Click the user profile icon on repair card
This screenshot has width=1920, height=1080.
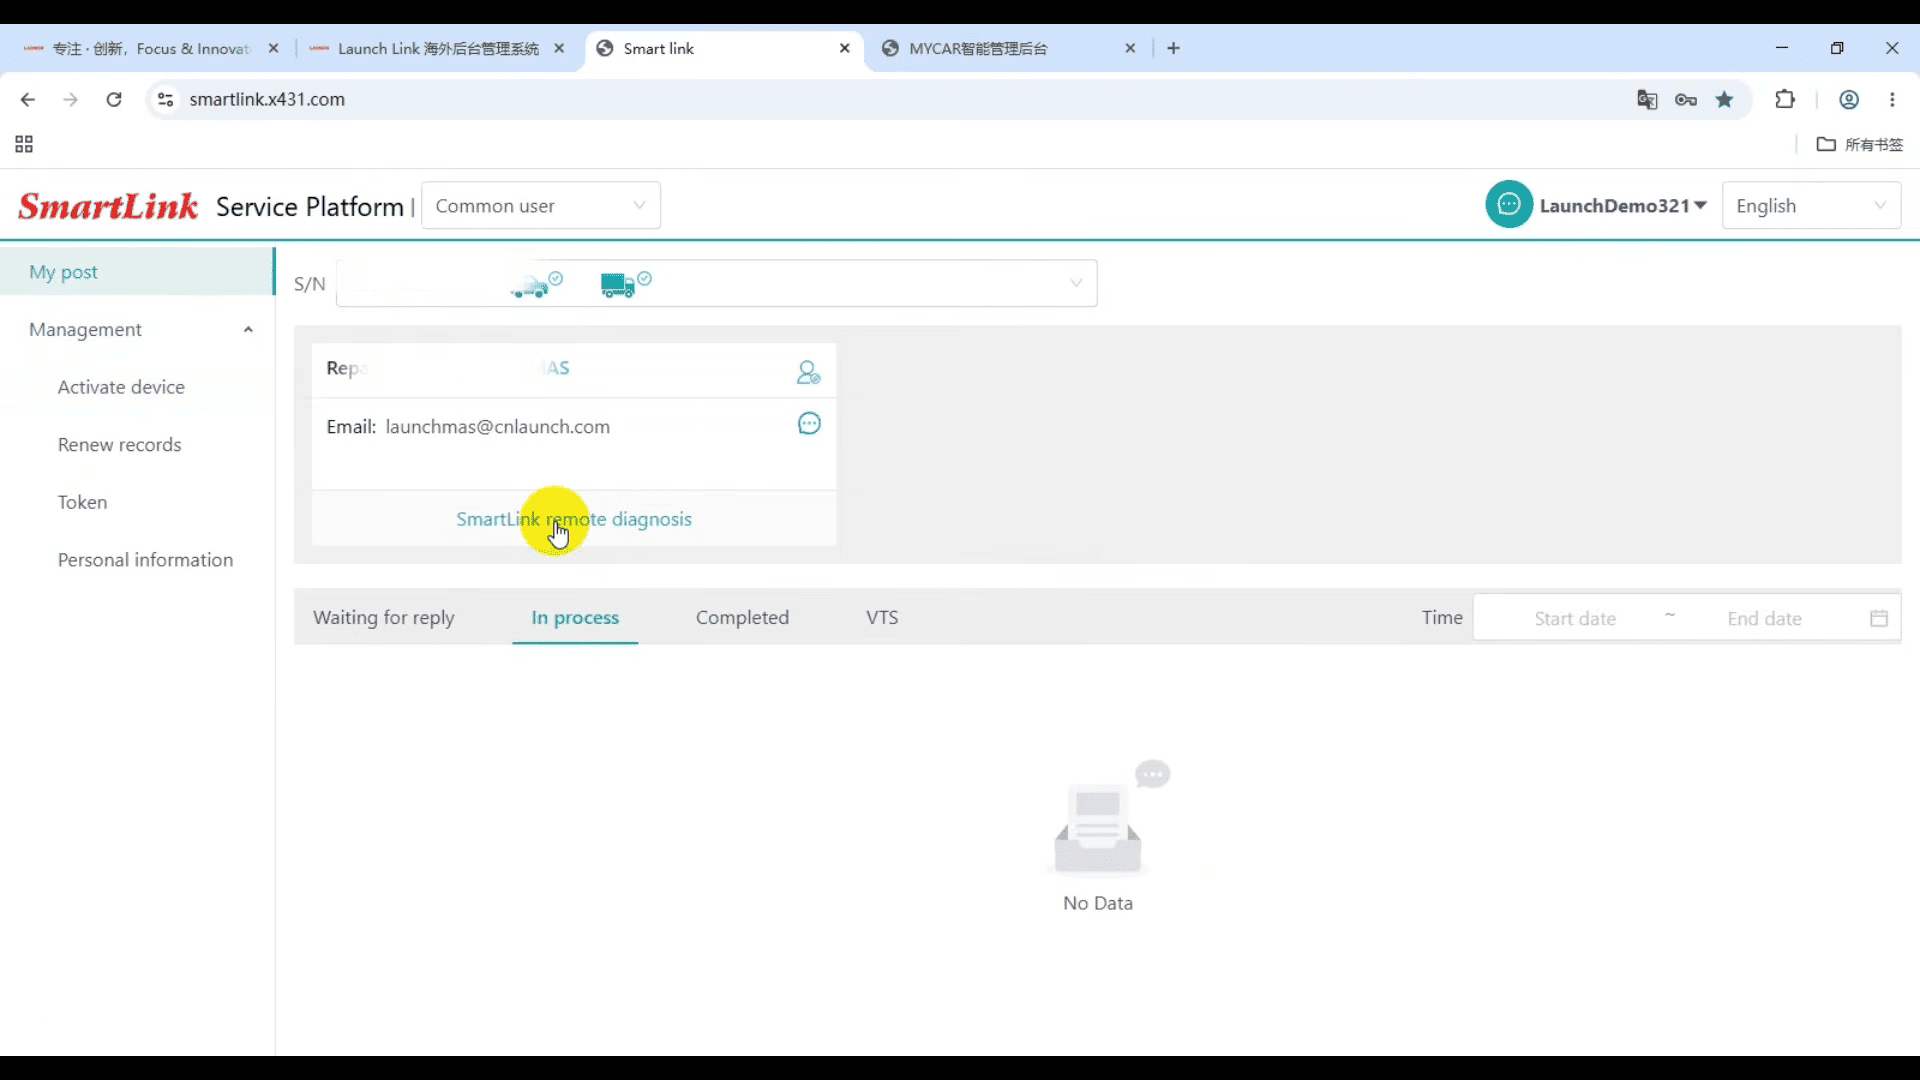click(x=808, y=372)
